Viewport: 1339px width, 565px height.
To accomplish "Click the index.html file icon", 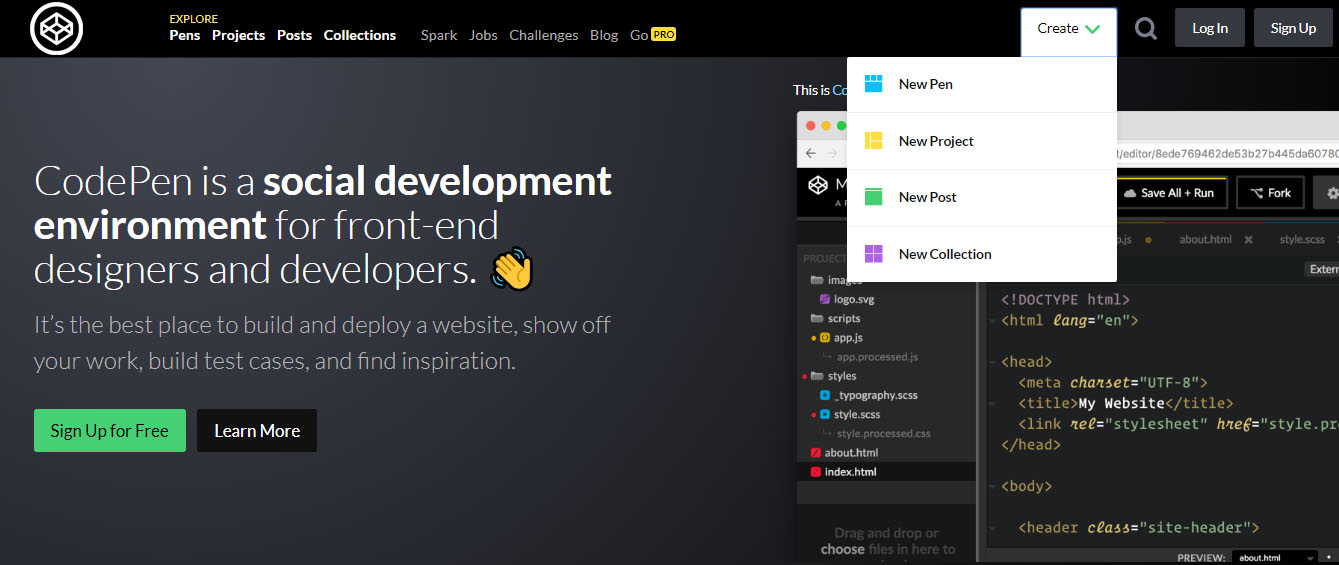I will [816, 472].
